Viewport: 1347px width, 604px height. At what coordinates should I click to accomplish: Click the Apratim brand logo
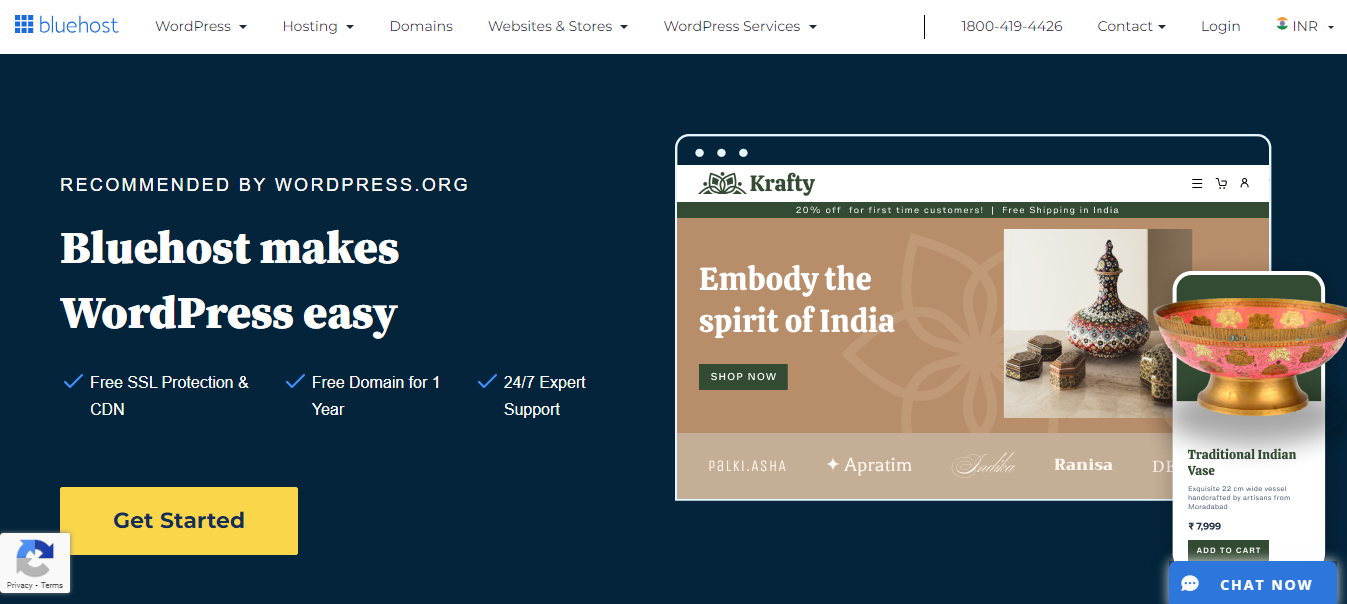(869, 465)
